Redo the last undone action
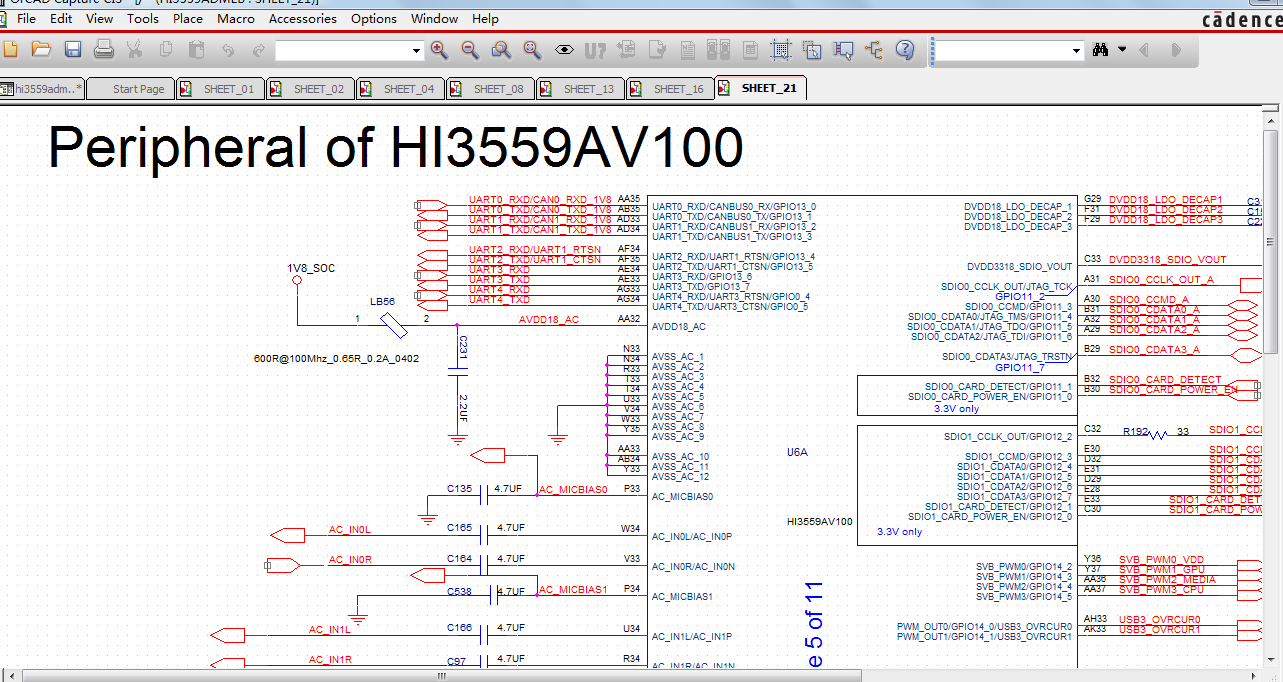1283x682 pixels. click(259, 49)
